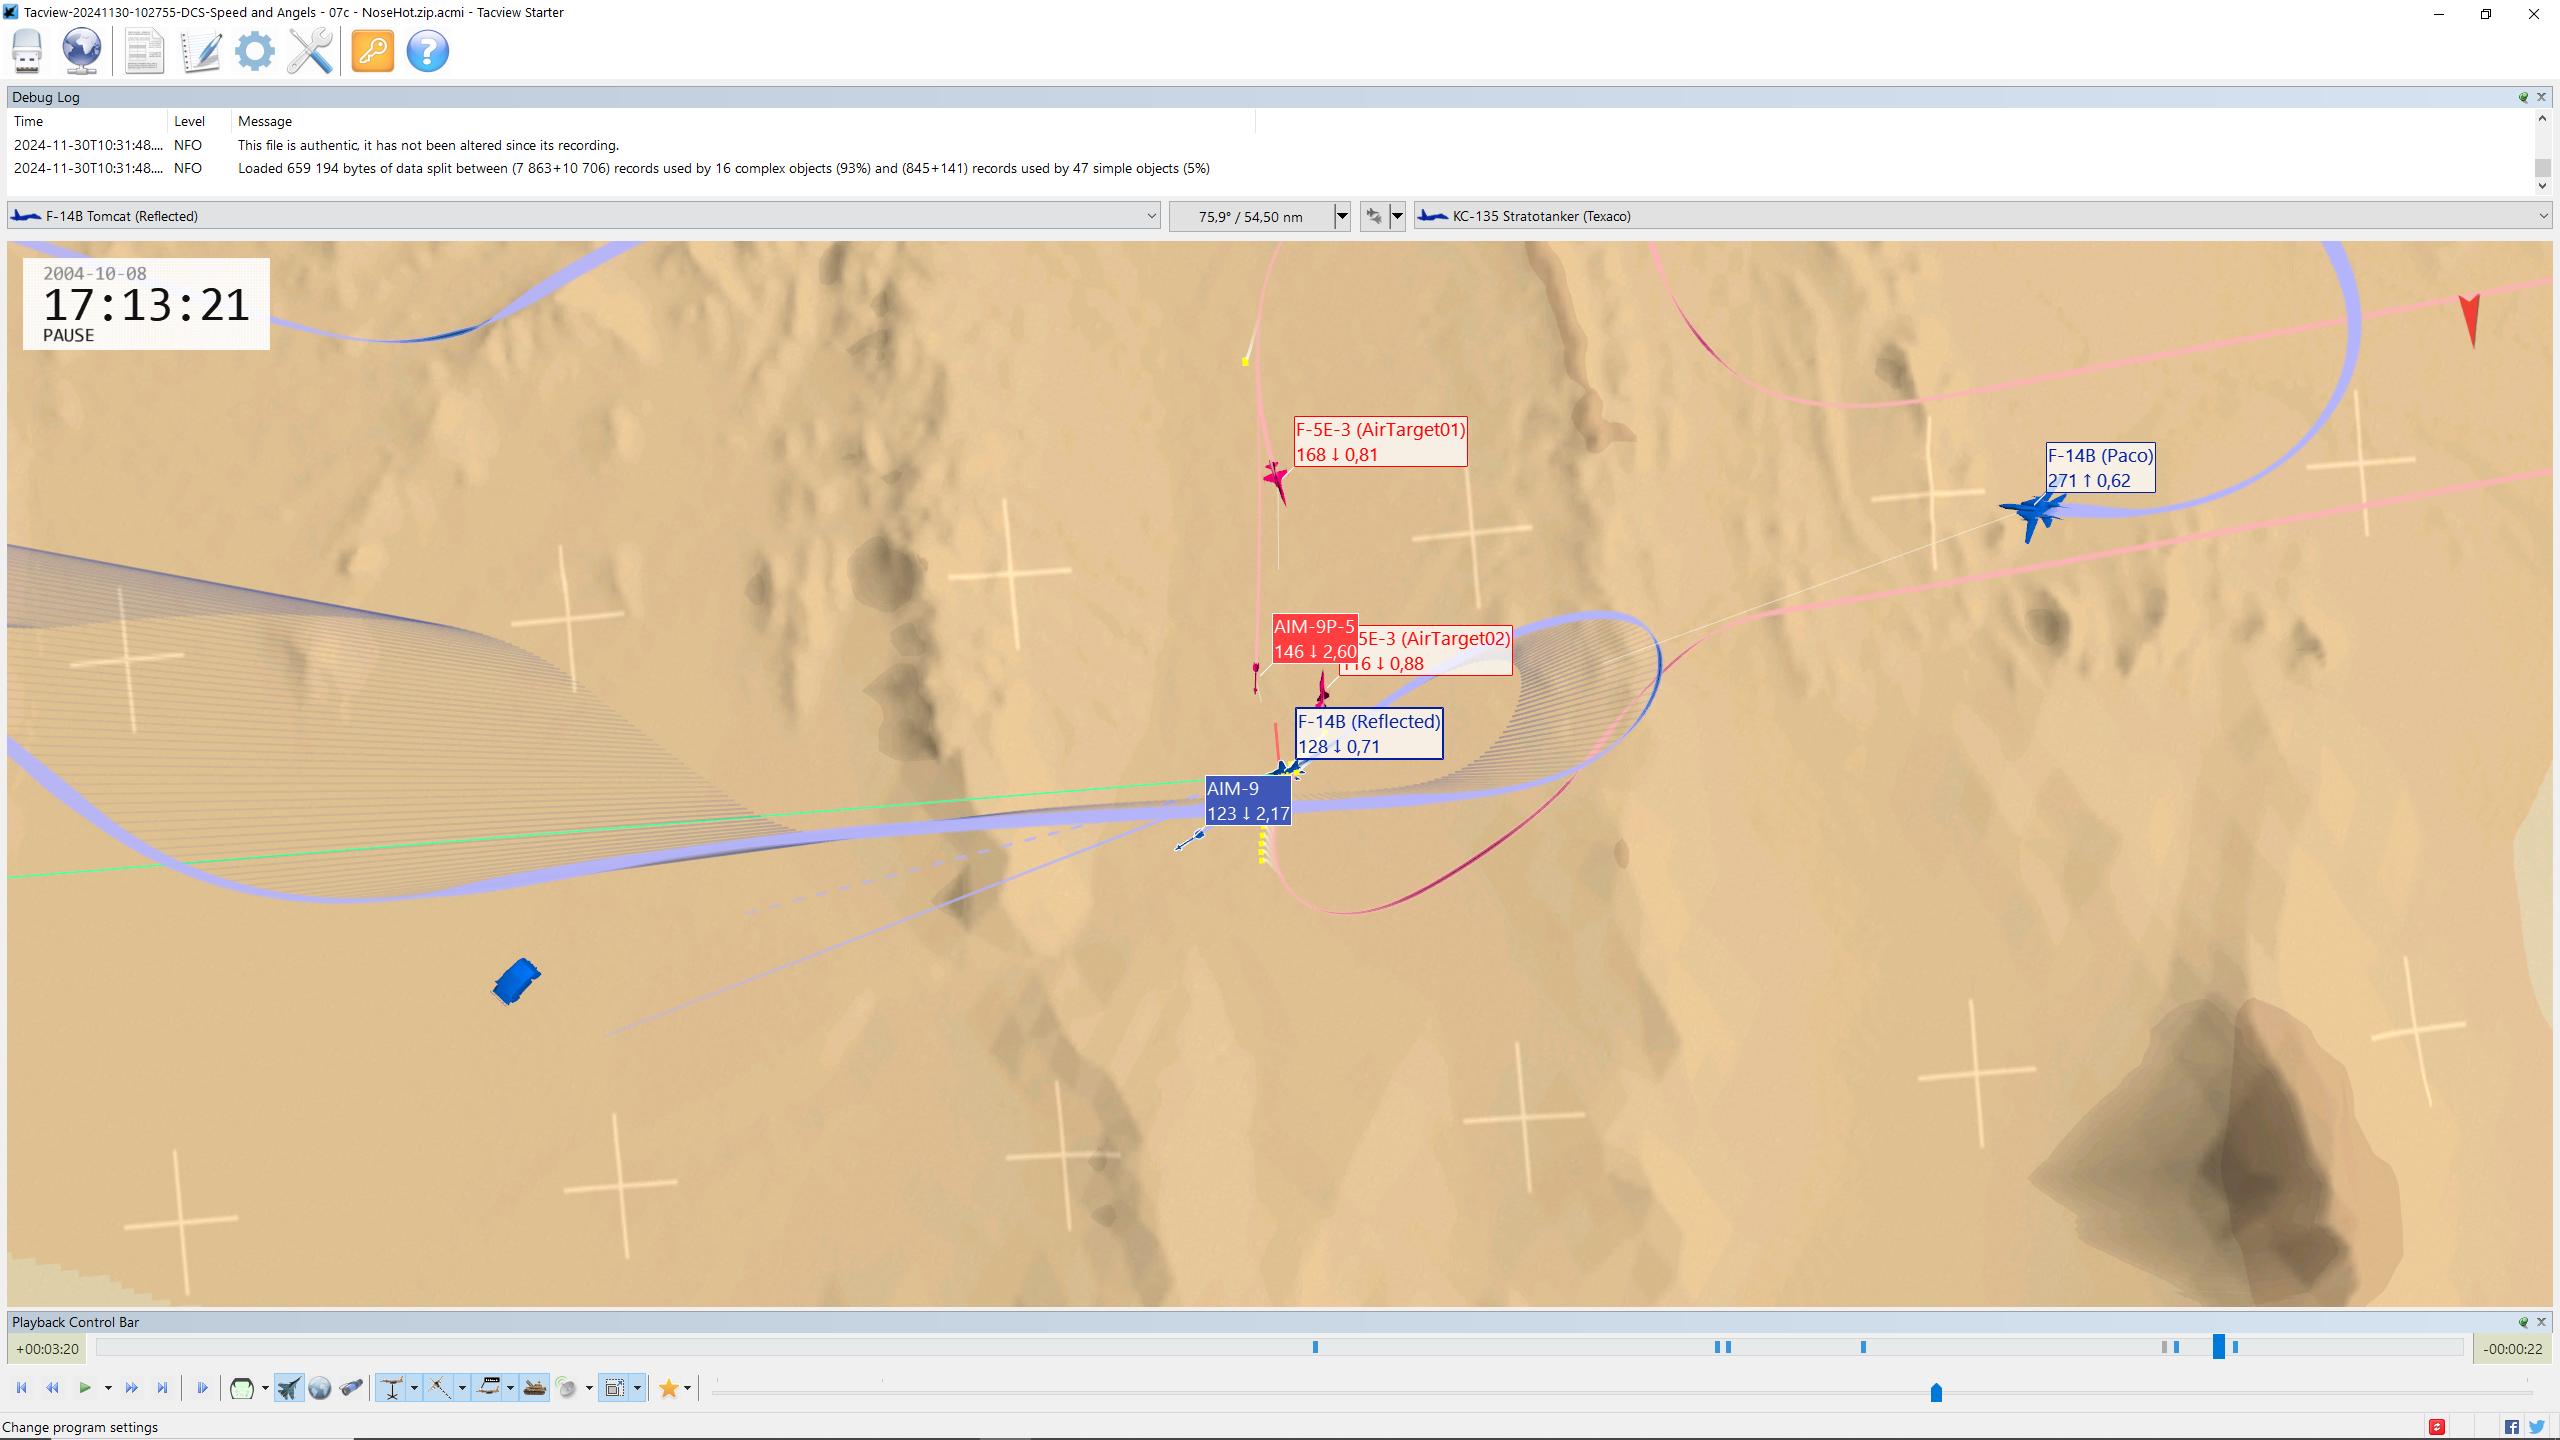2560x1440 pixels.
Task: Expand swap aircraft options arrow
Action: [x=1397, y=216]
